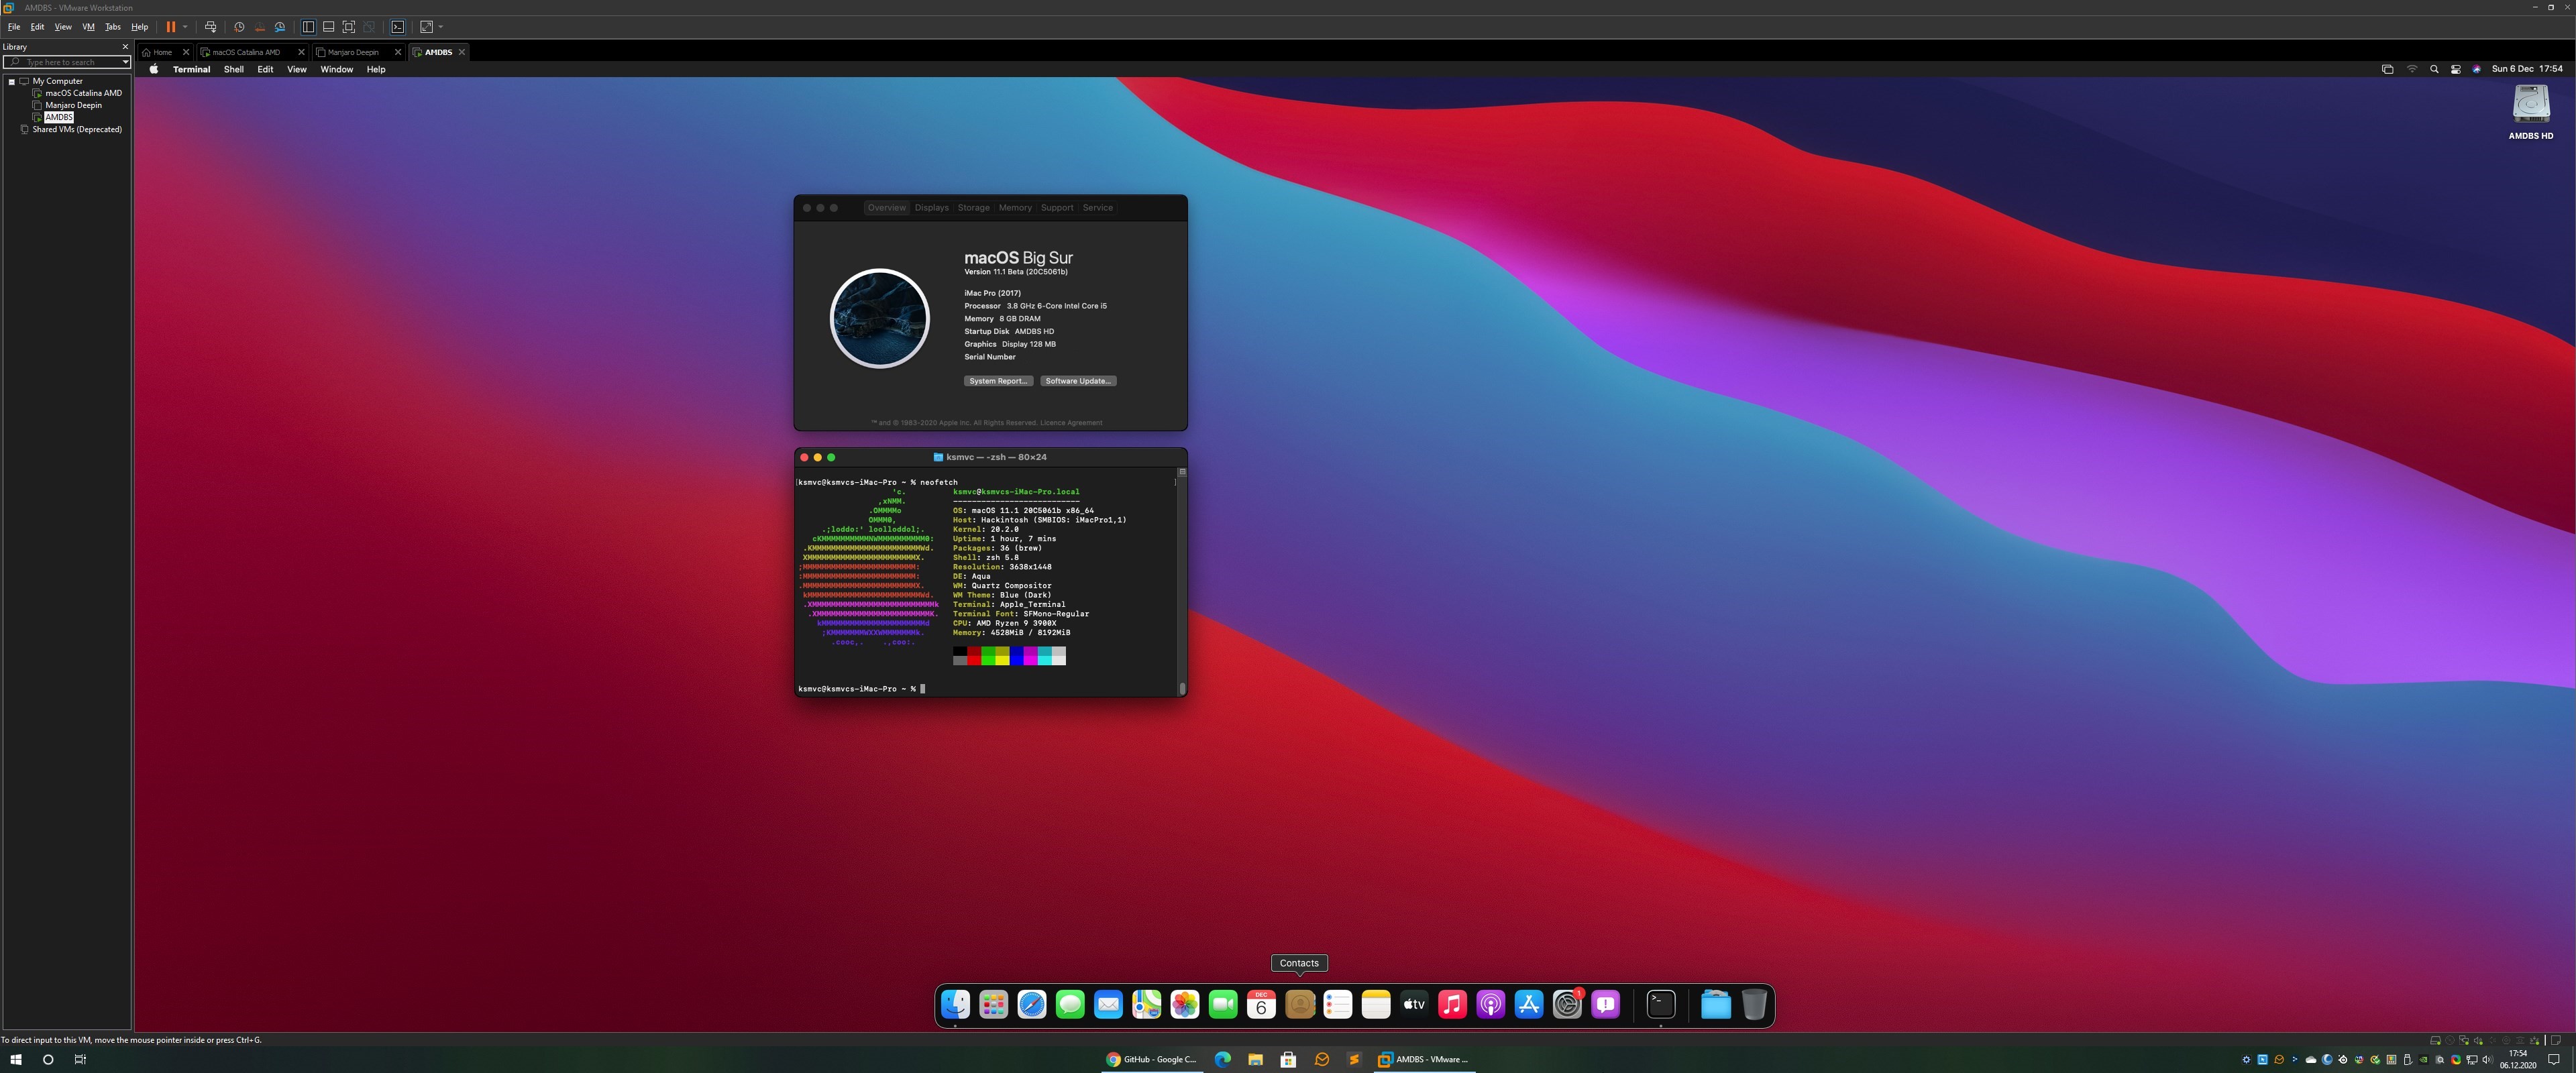Open the snapshot manager icon
This screenshot has height=1073, width=2576.
(x=280, y=27)
